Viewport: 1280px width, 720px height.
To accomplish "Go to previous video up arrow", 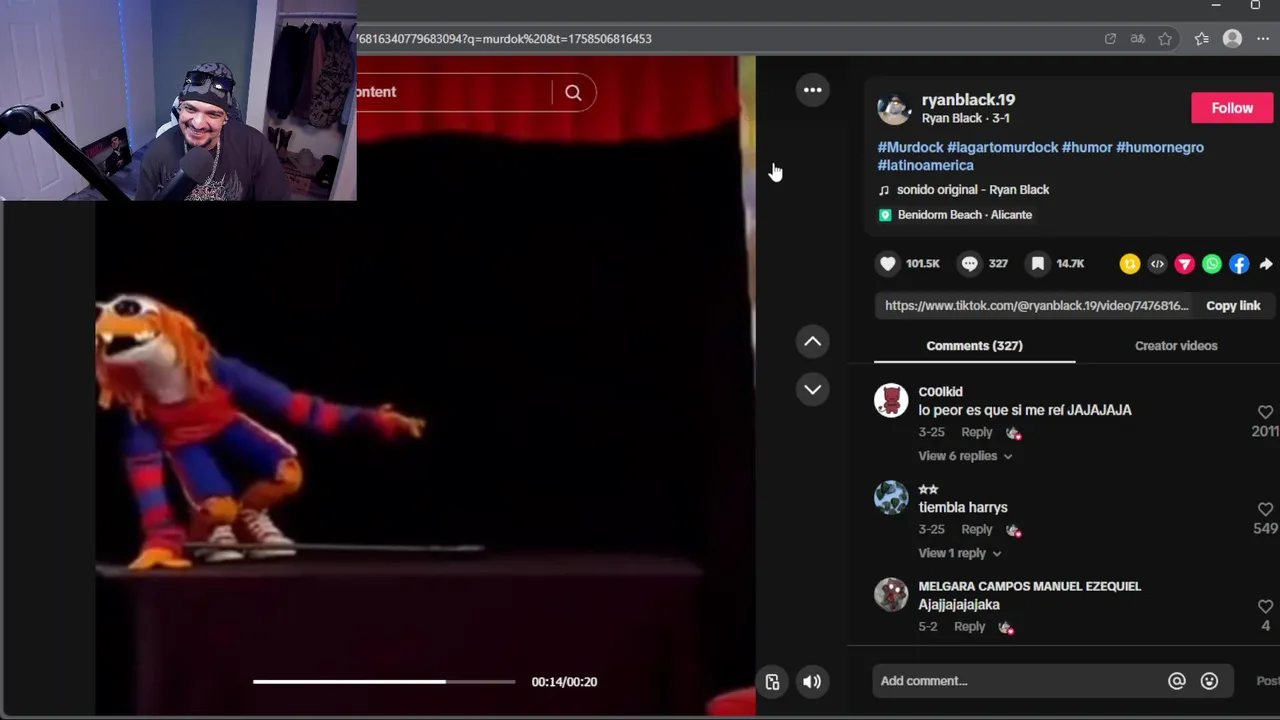I will coord(813,342).
